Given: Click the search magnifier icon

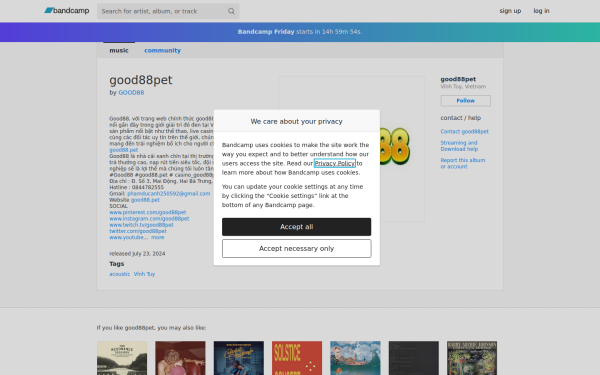Looking at the screenshot, I should coord(231,11).
